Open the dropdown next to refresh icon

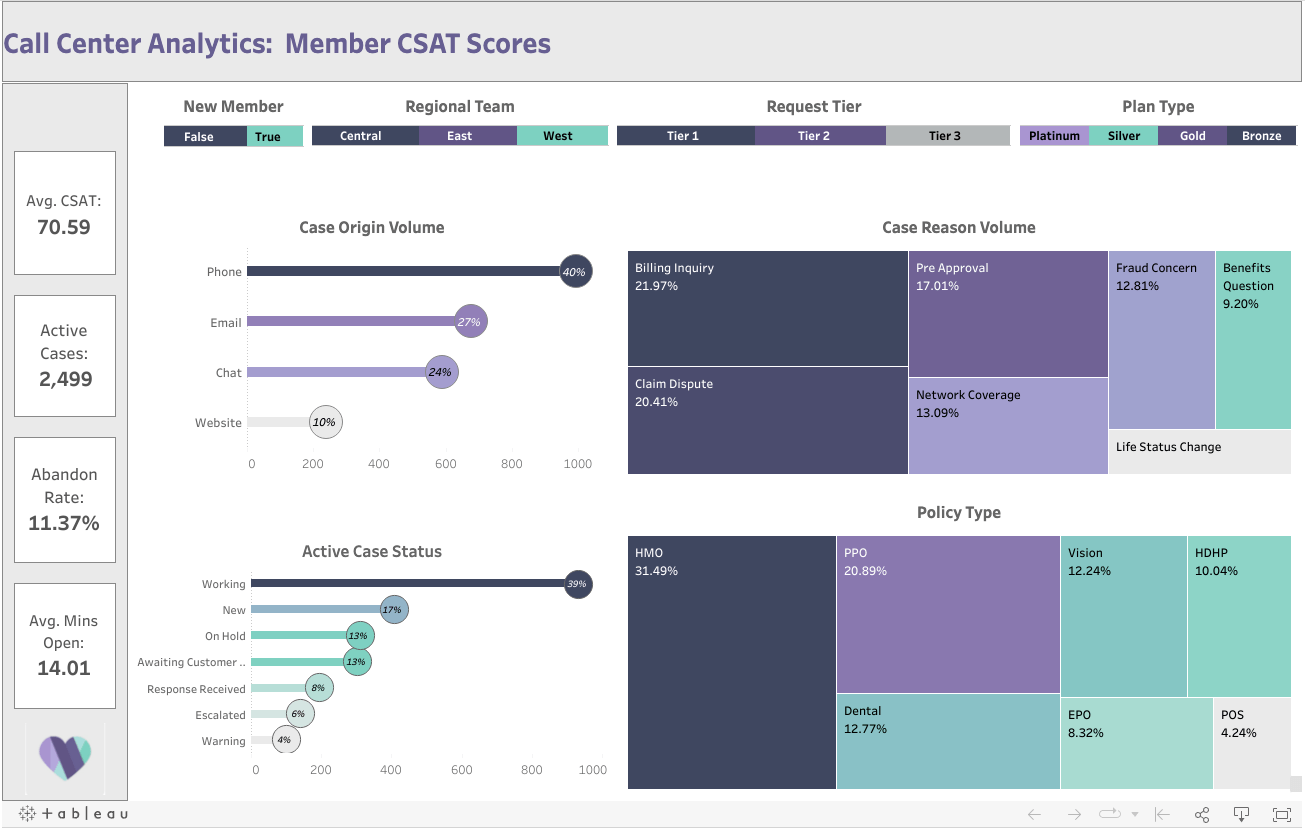[1135, 814]
